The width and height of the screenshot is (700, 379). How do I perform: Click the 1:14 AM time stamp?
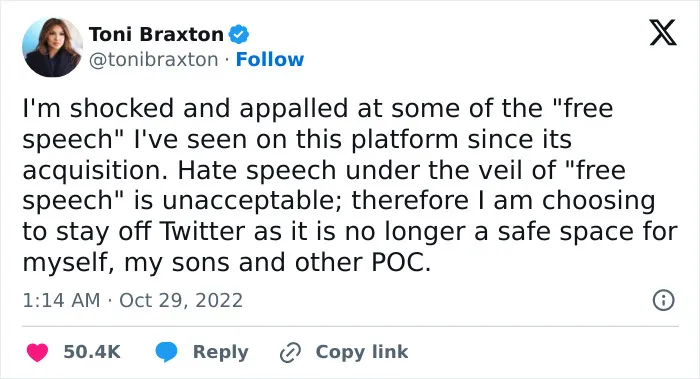coord(61,300)
